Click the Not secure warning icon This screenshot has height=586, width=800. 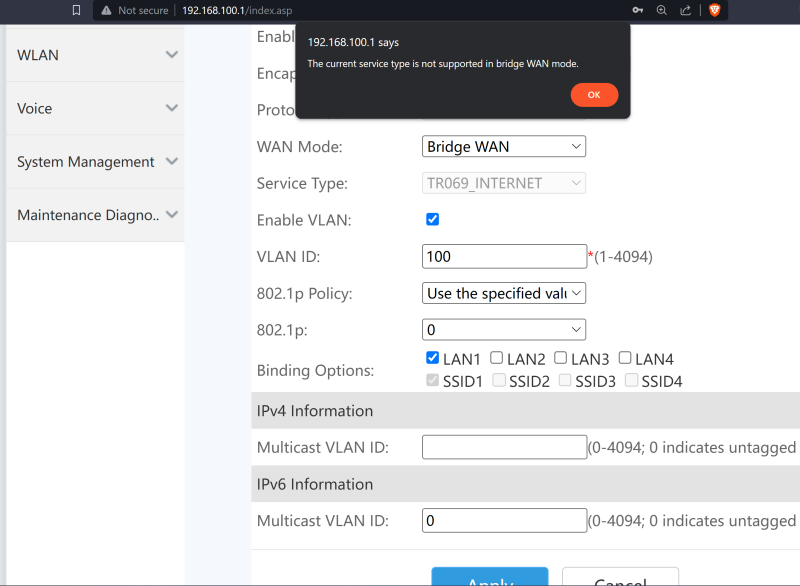[x=106, y=10]
